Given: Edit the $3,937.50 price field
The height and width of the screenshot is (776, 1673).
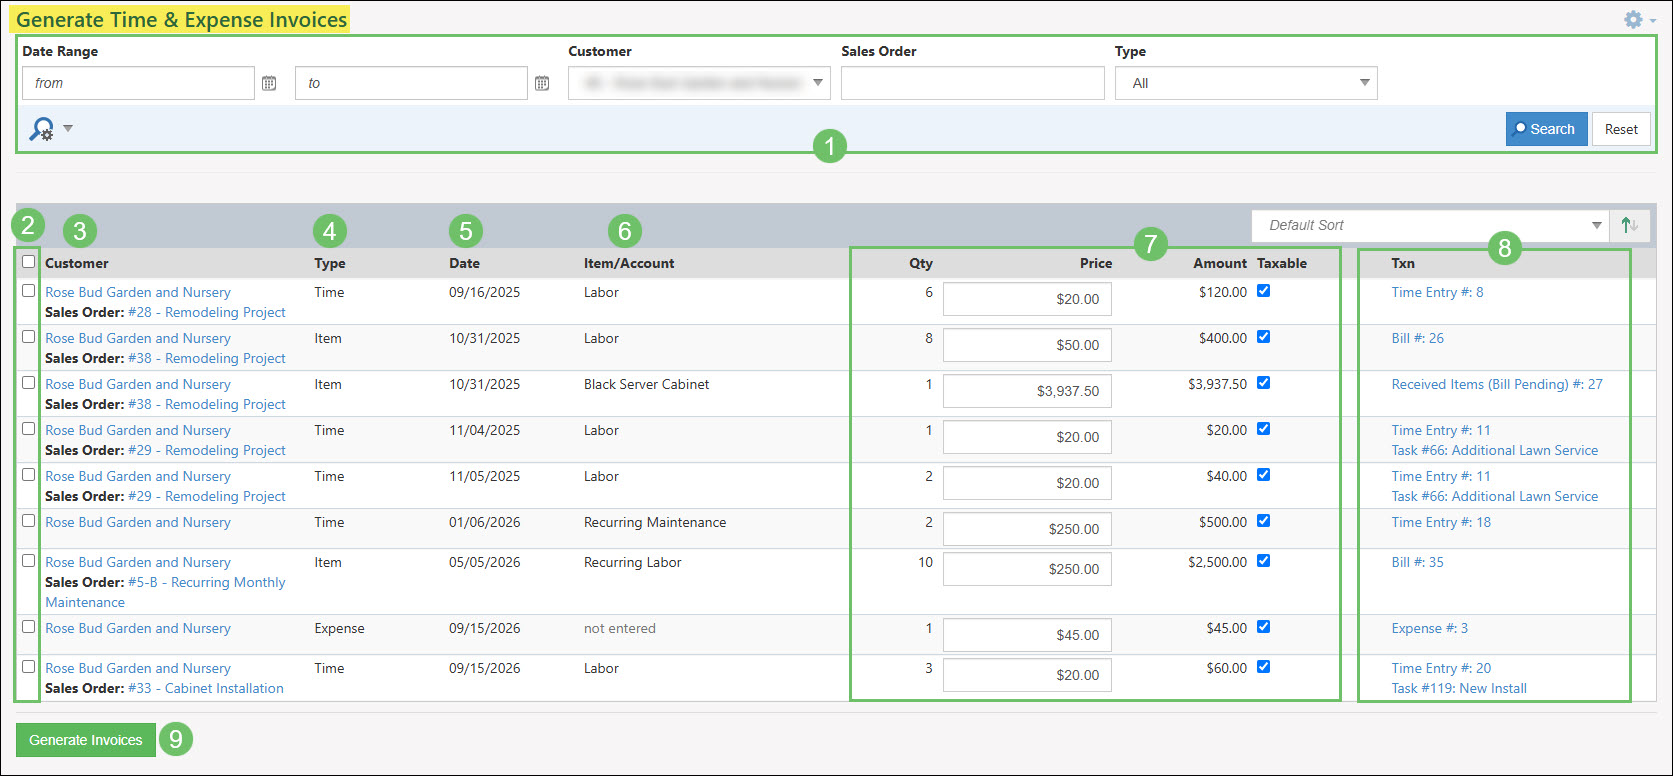Looking at the screenshot, I should pyautogui.click(x=1027, y=391).
